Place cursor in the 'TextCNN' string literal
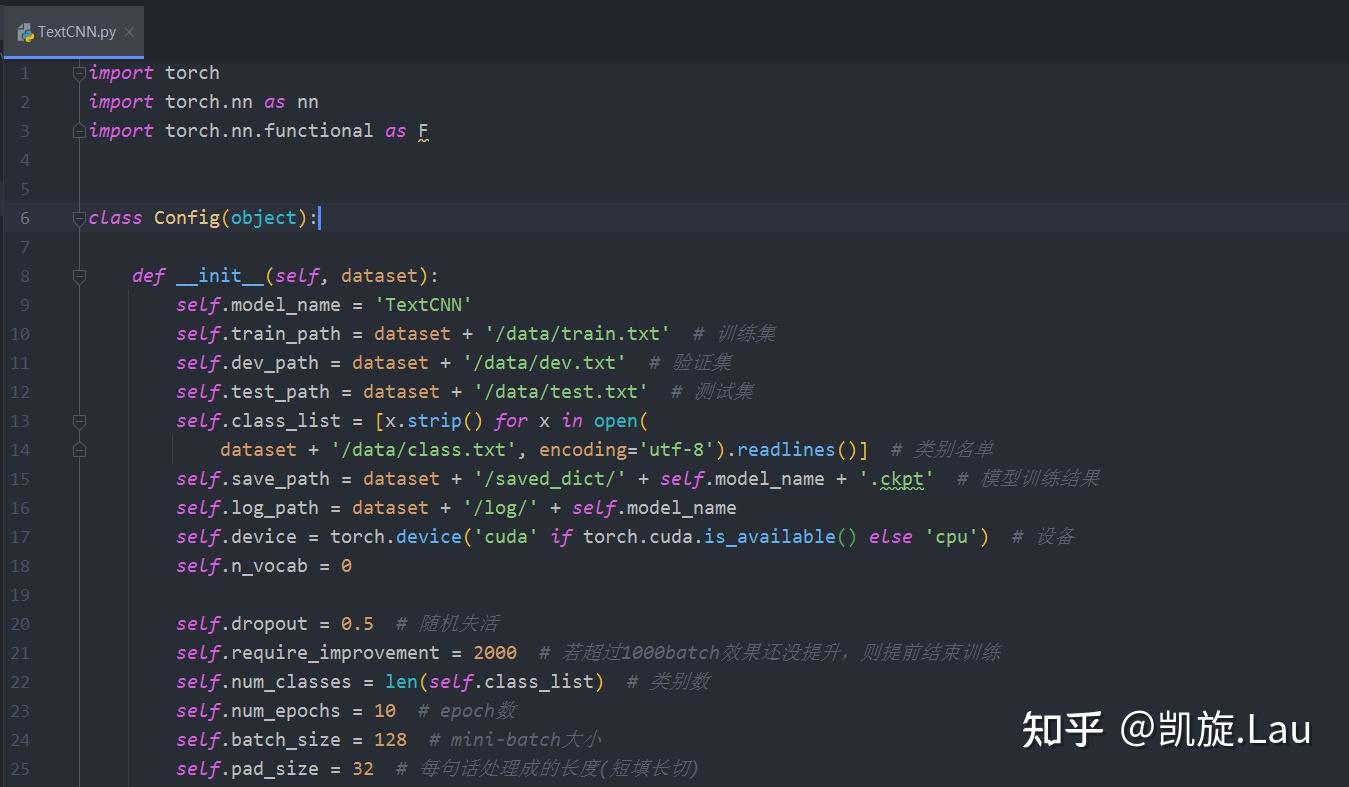The image size is (1349, 787). point(424,304)
